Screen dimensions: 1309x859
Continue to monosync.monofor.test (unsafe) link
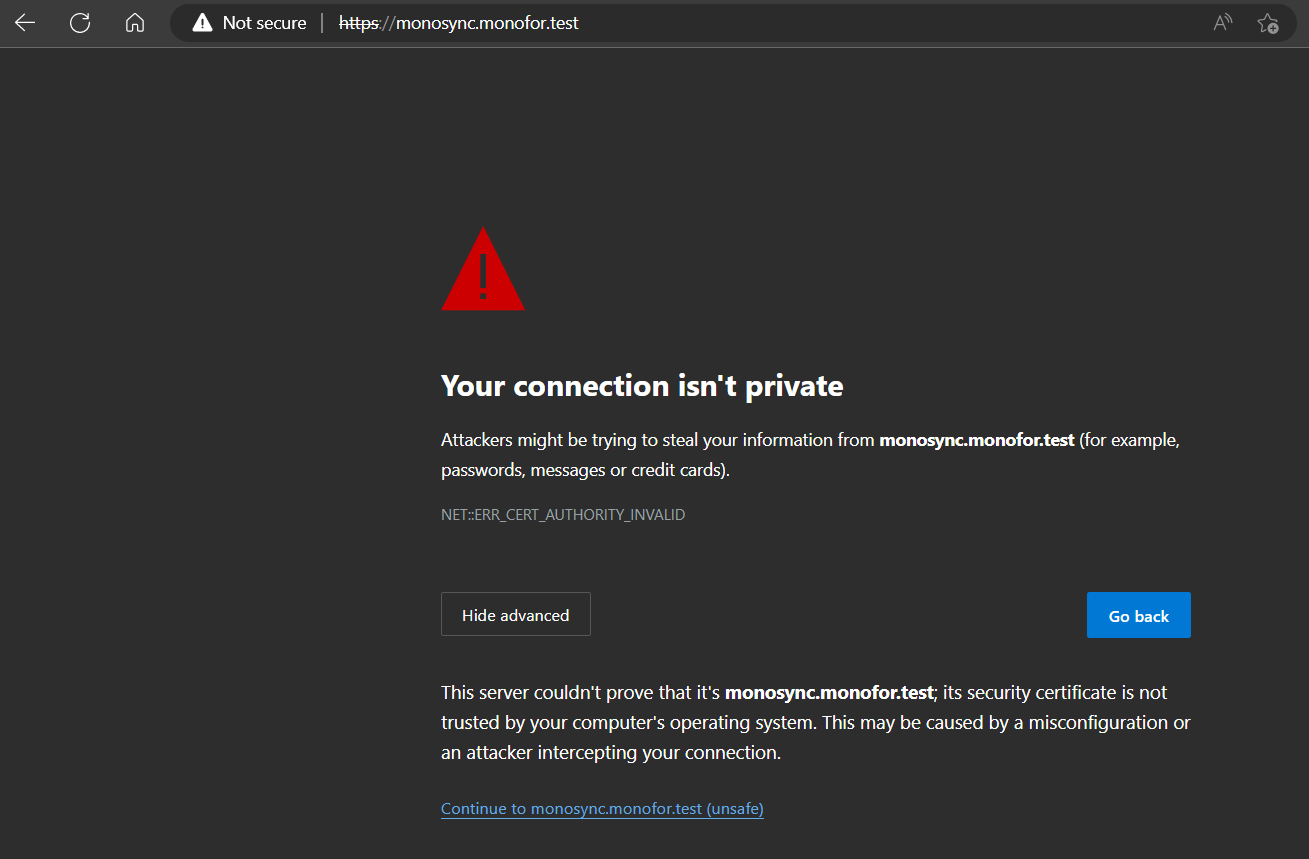click(x=602, y=809)
